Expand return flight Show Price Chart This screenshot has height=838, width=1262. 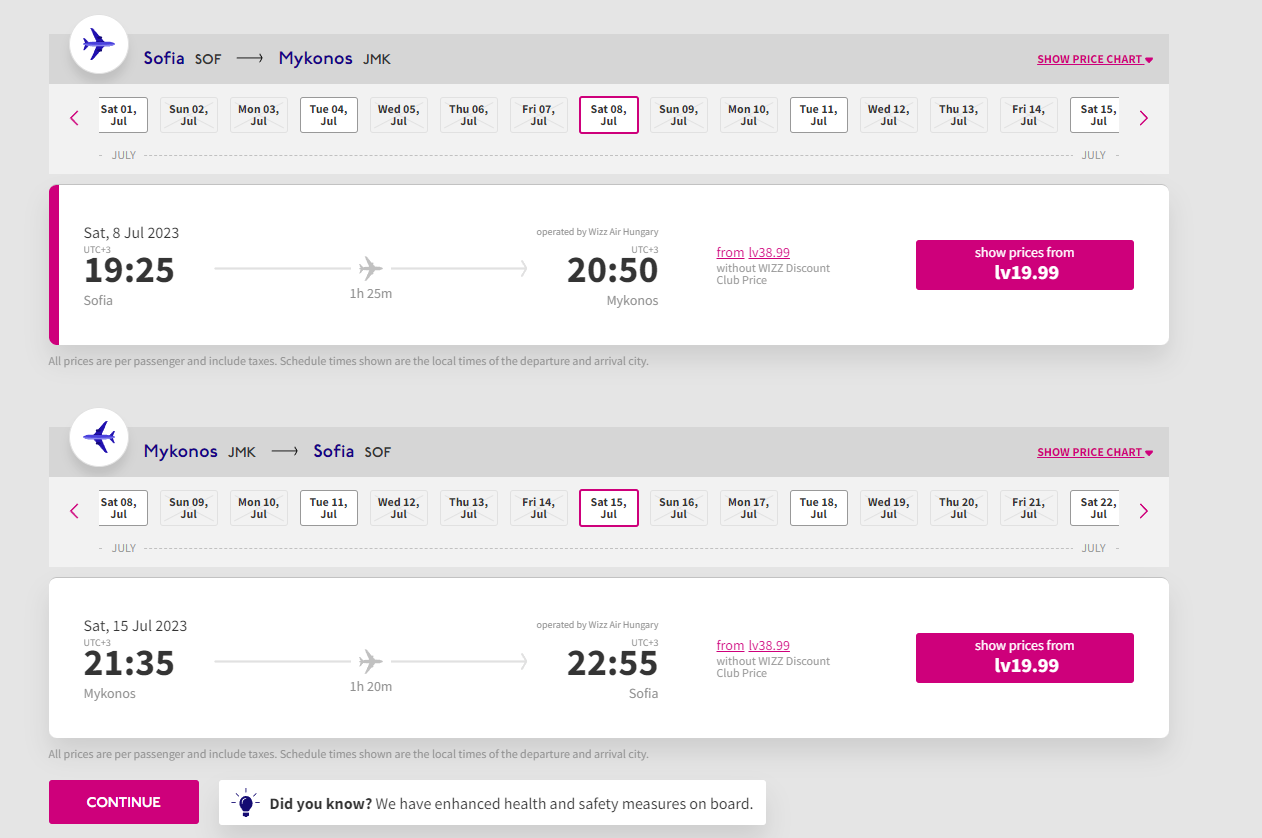pos(1095,452)
